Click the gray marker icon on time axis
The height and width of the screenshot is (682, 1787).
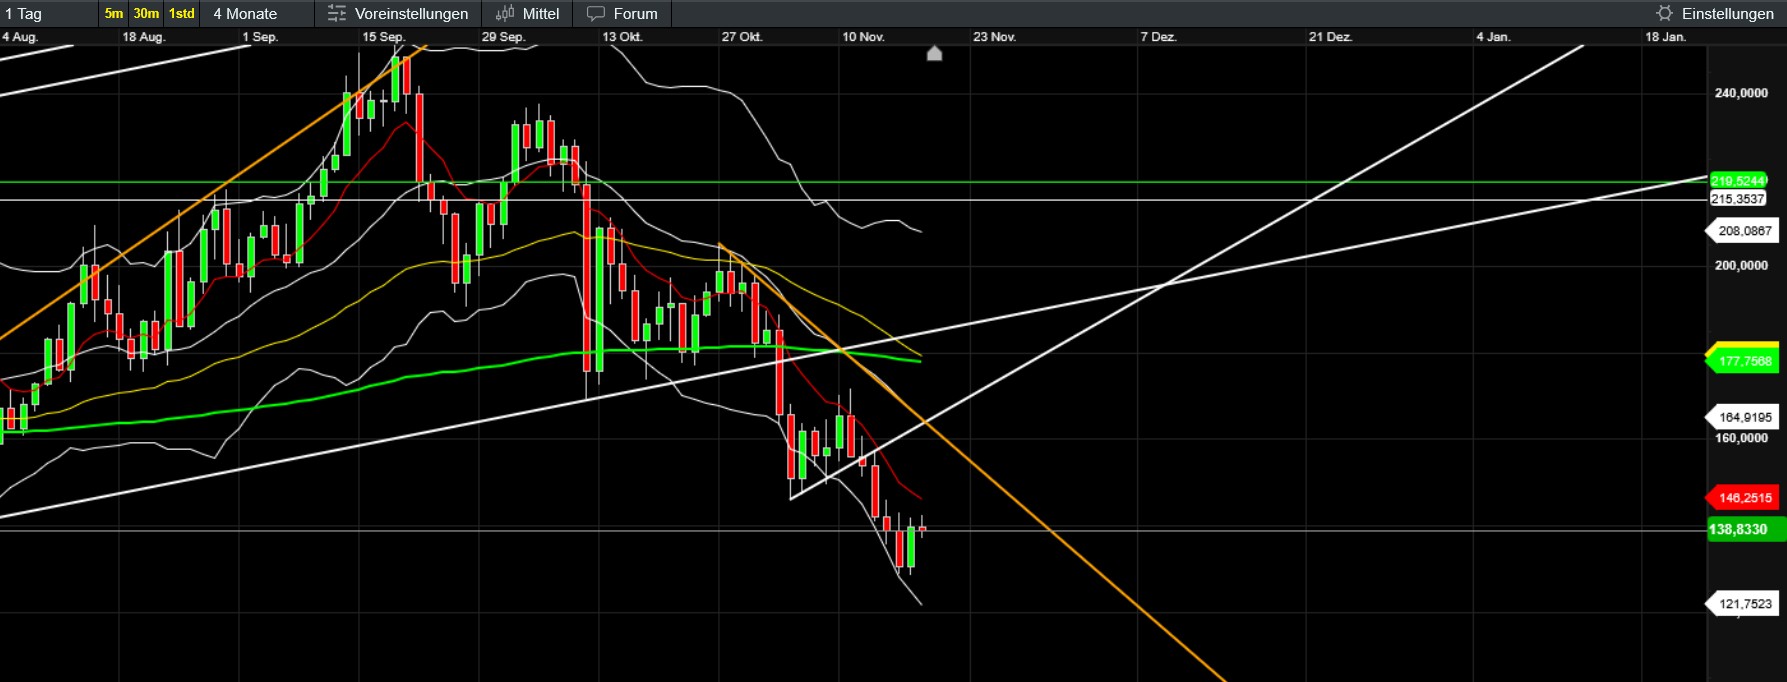tap(934, 54)
